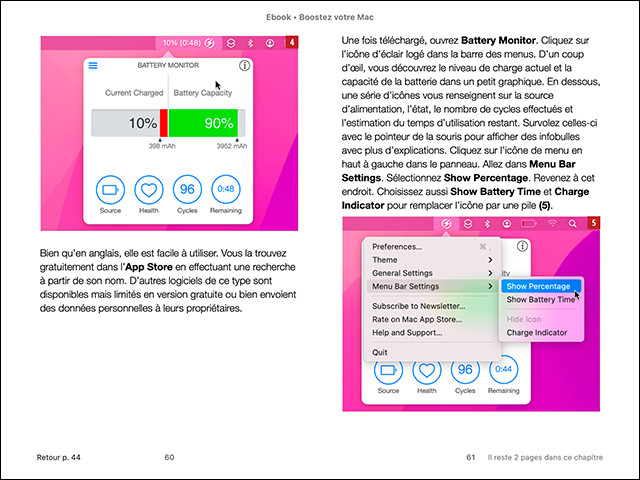Expand the General Settings submenu
This screenshot has height=480, width=640.
[x=430, y=273]
